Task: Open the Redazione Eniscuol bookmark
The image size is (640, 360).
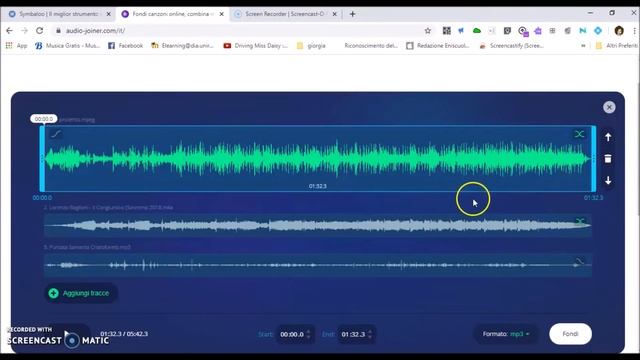Action: coord(438,46)
